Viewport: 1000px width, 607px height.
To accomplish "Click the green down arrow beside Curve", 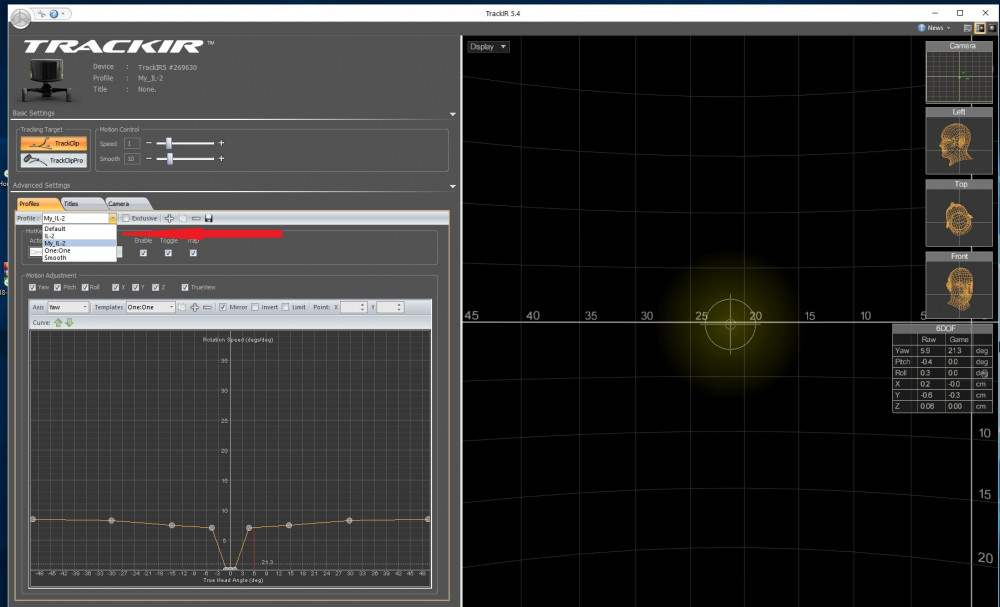I will point(68,322).
